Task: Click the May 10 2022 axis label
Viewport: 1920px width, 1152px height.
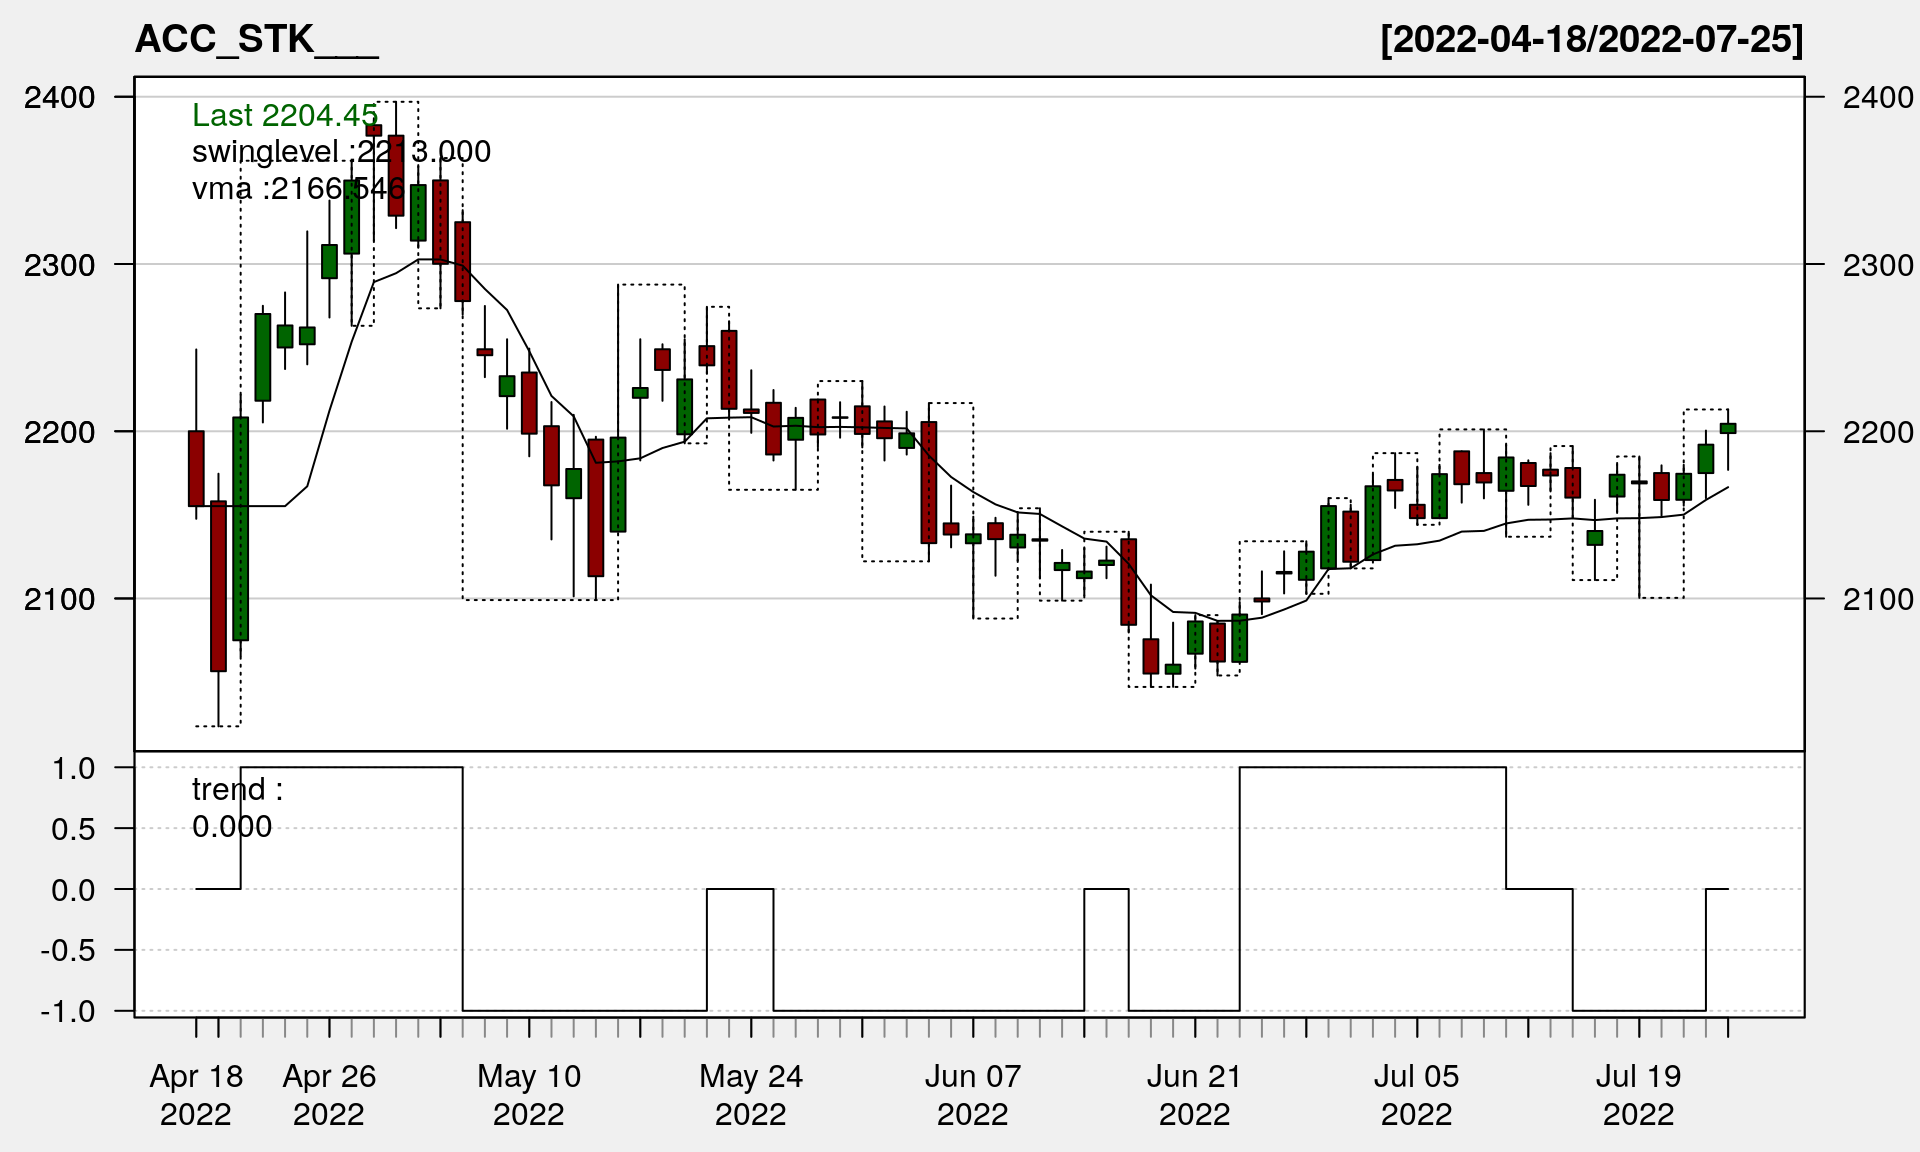Action: click(529, 1094)
